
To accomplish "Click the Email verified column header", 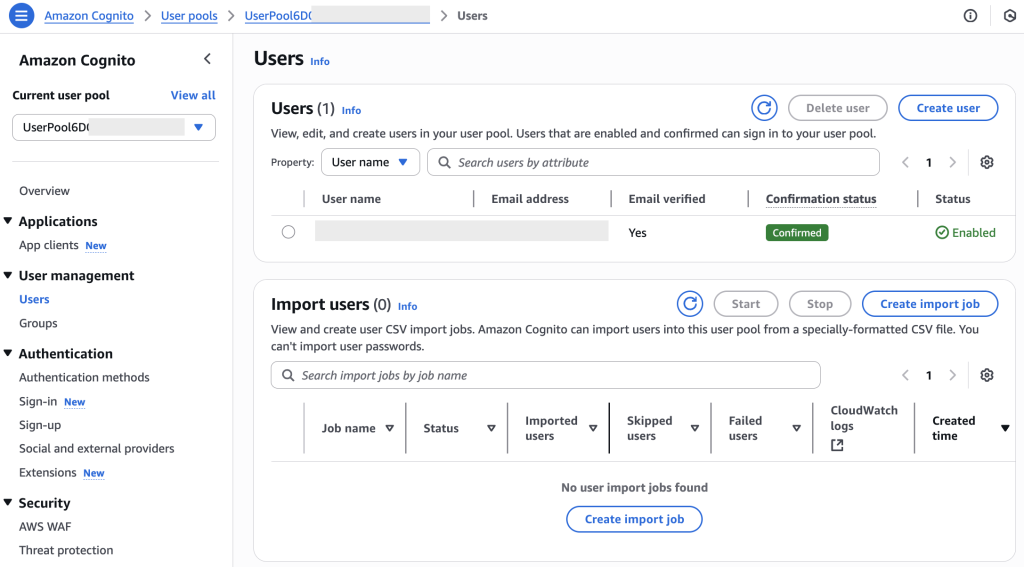I will click(x=667, y=199).
